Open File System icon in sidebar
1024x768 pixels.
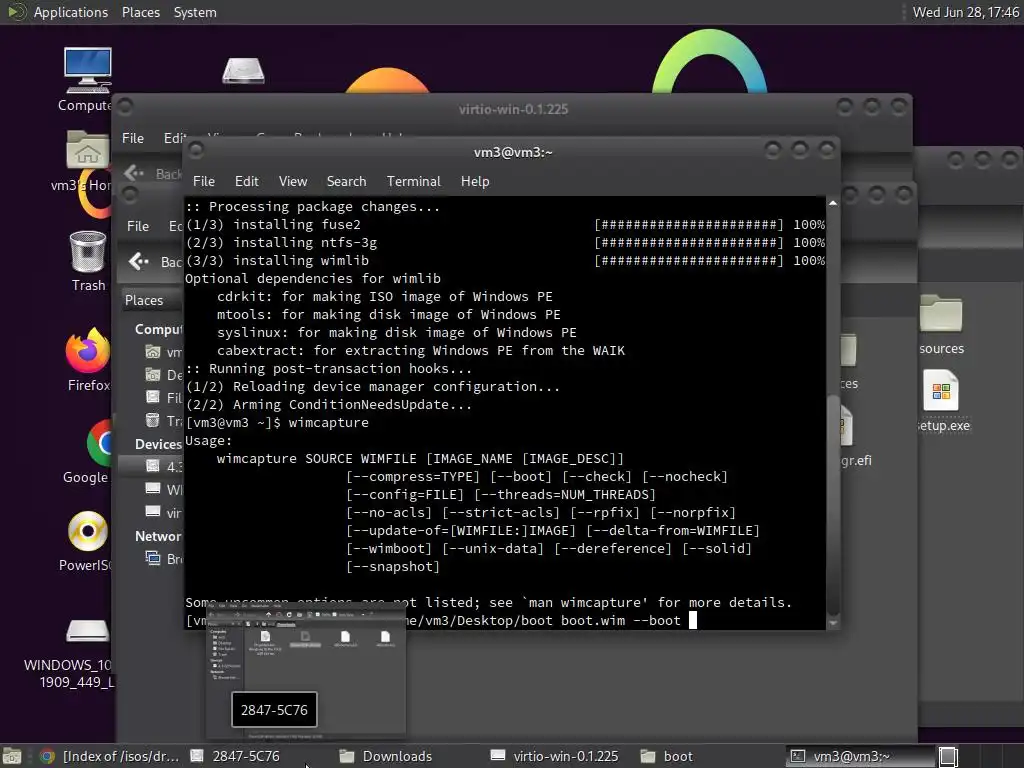pos(152,397)
